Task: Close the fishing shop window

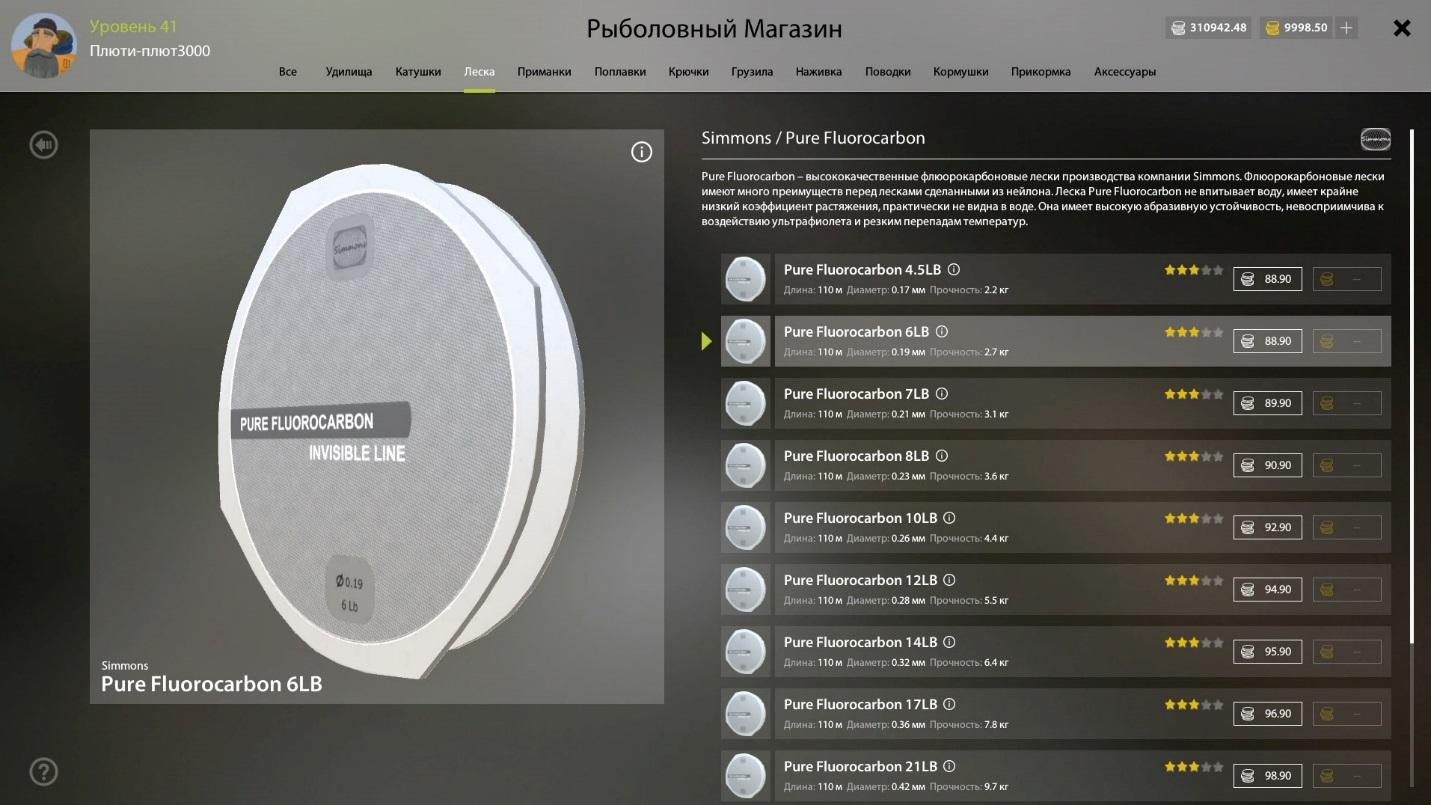Action: pyautogui.click(x=1402, y=28)
